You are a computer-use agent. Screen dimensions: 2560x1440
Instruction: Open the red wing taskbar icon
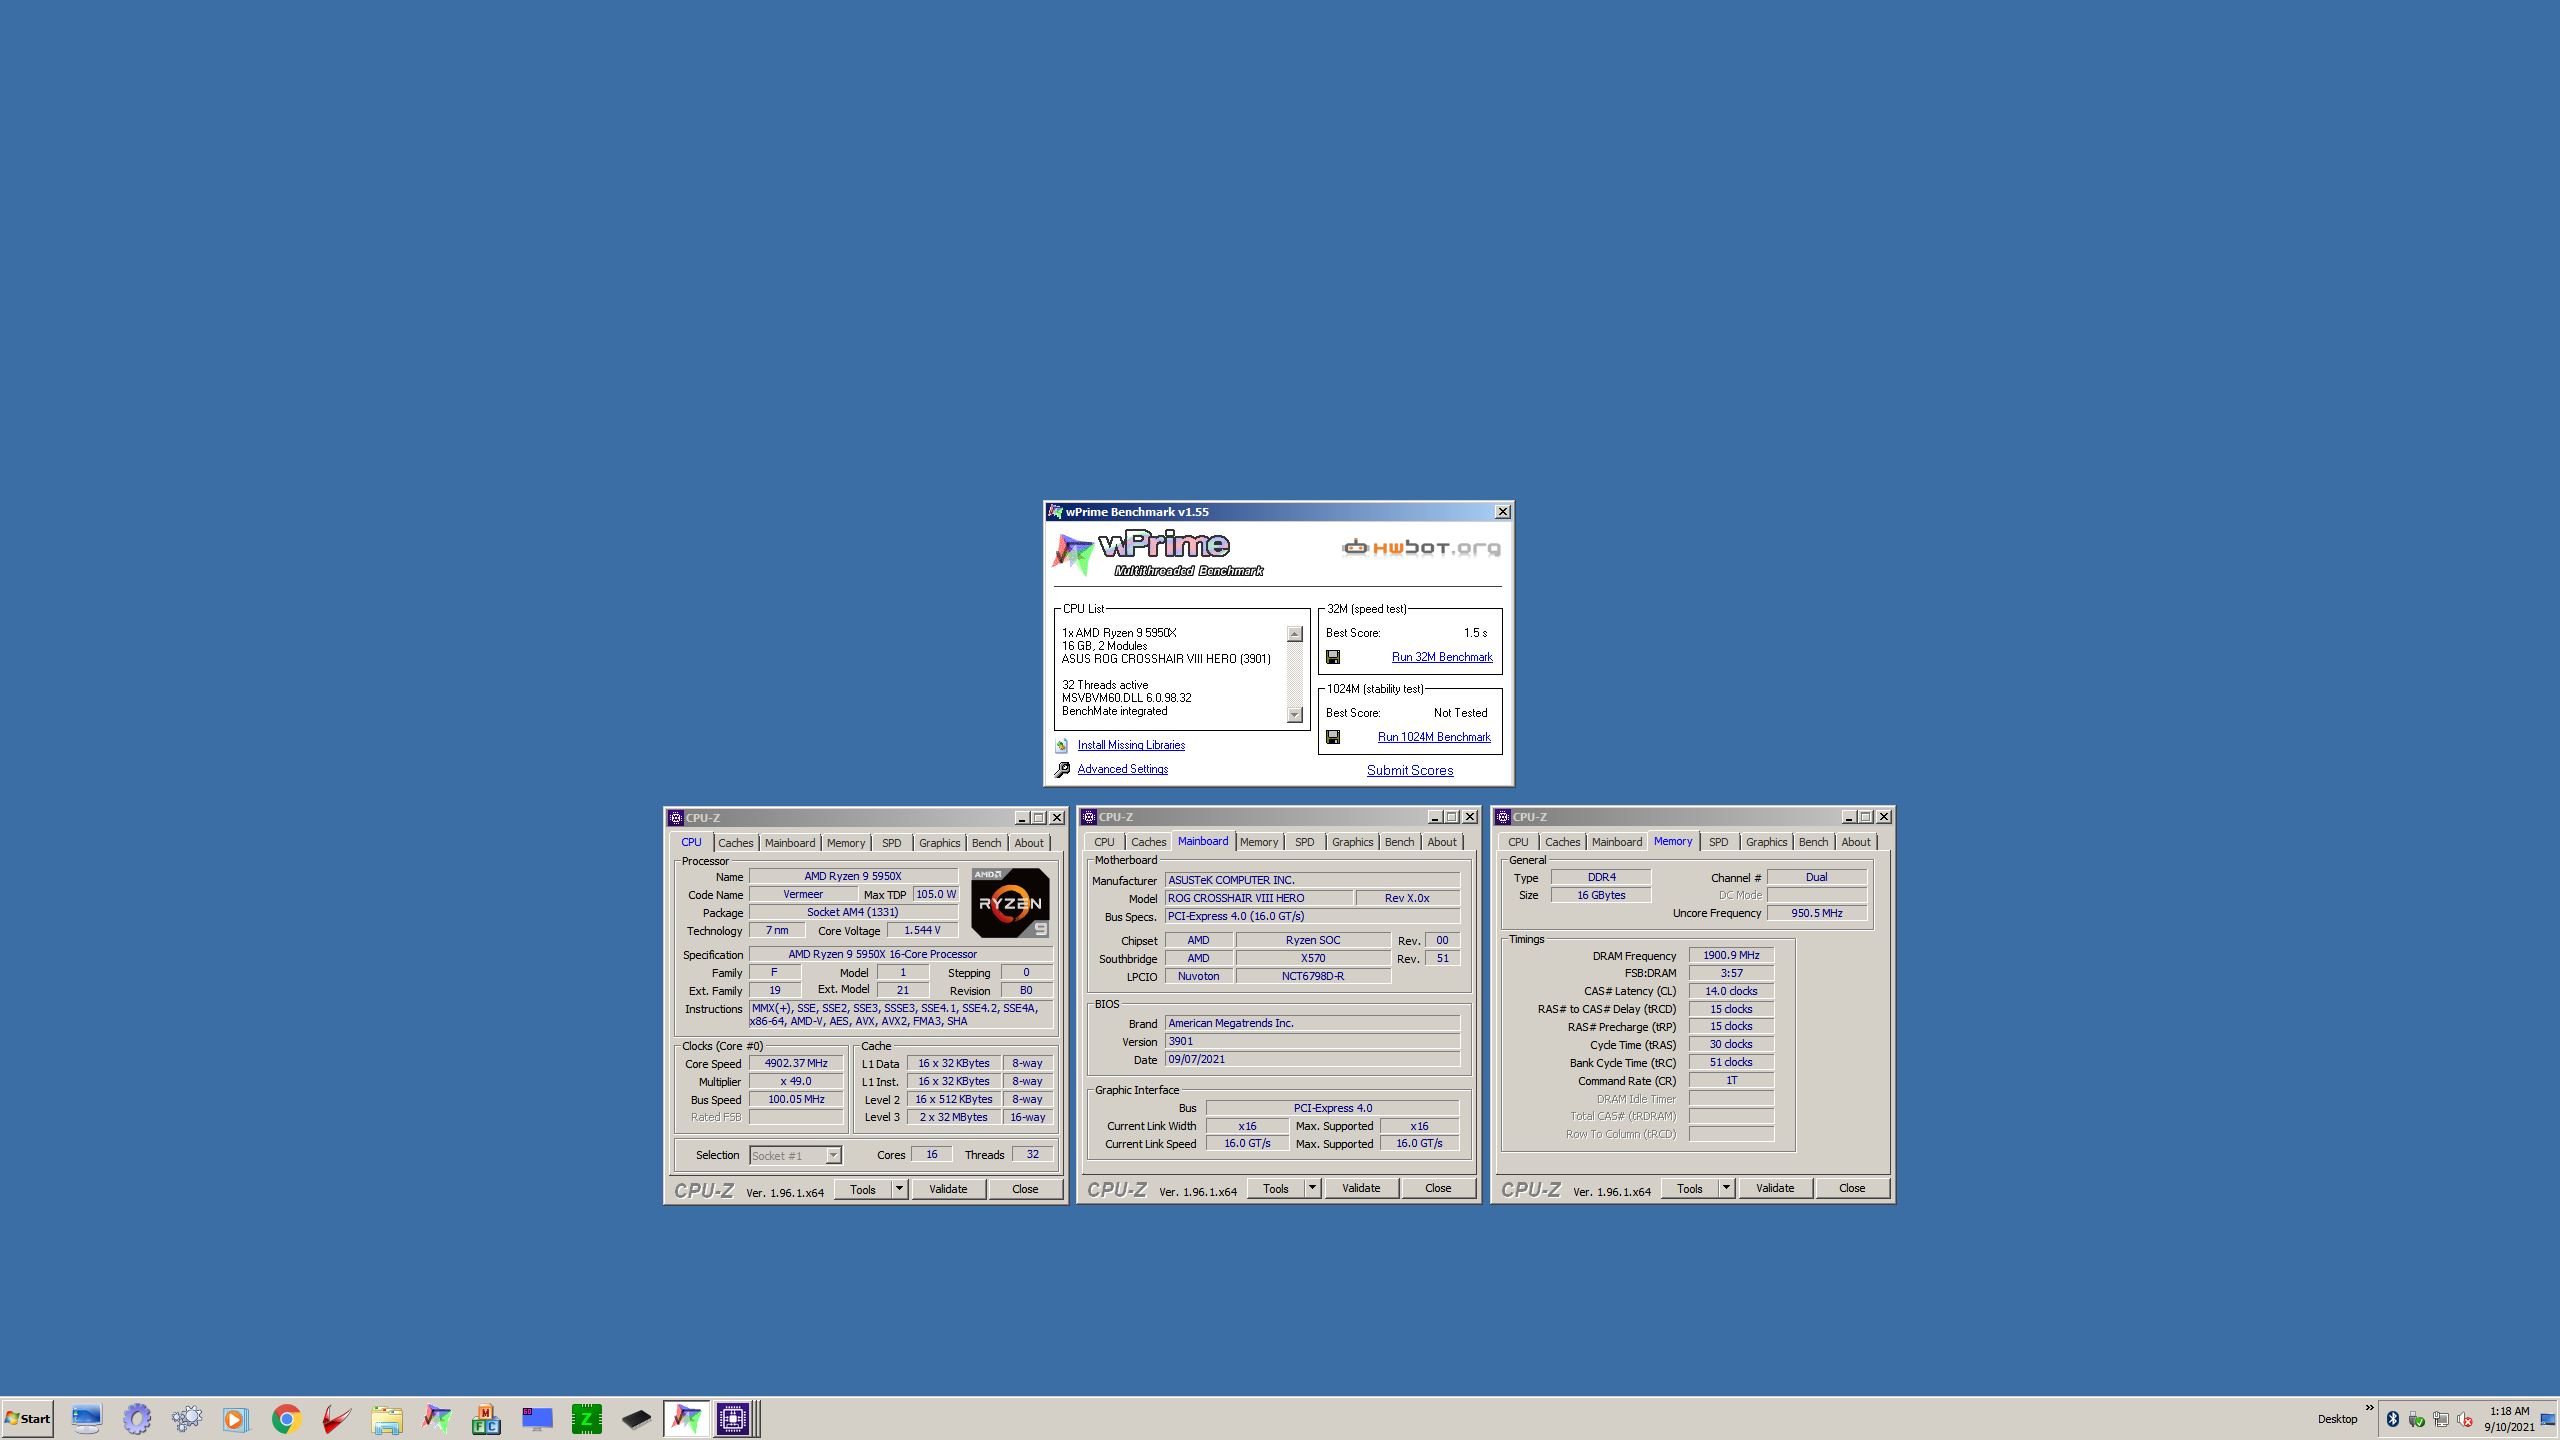(336, 1418)
